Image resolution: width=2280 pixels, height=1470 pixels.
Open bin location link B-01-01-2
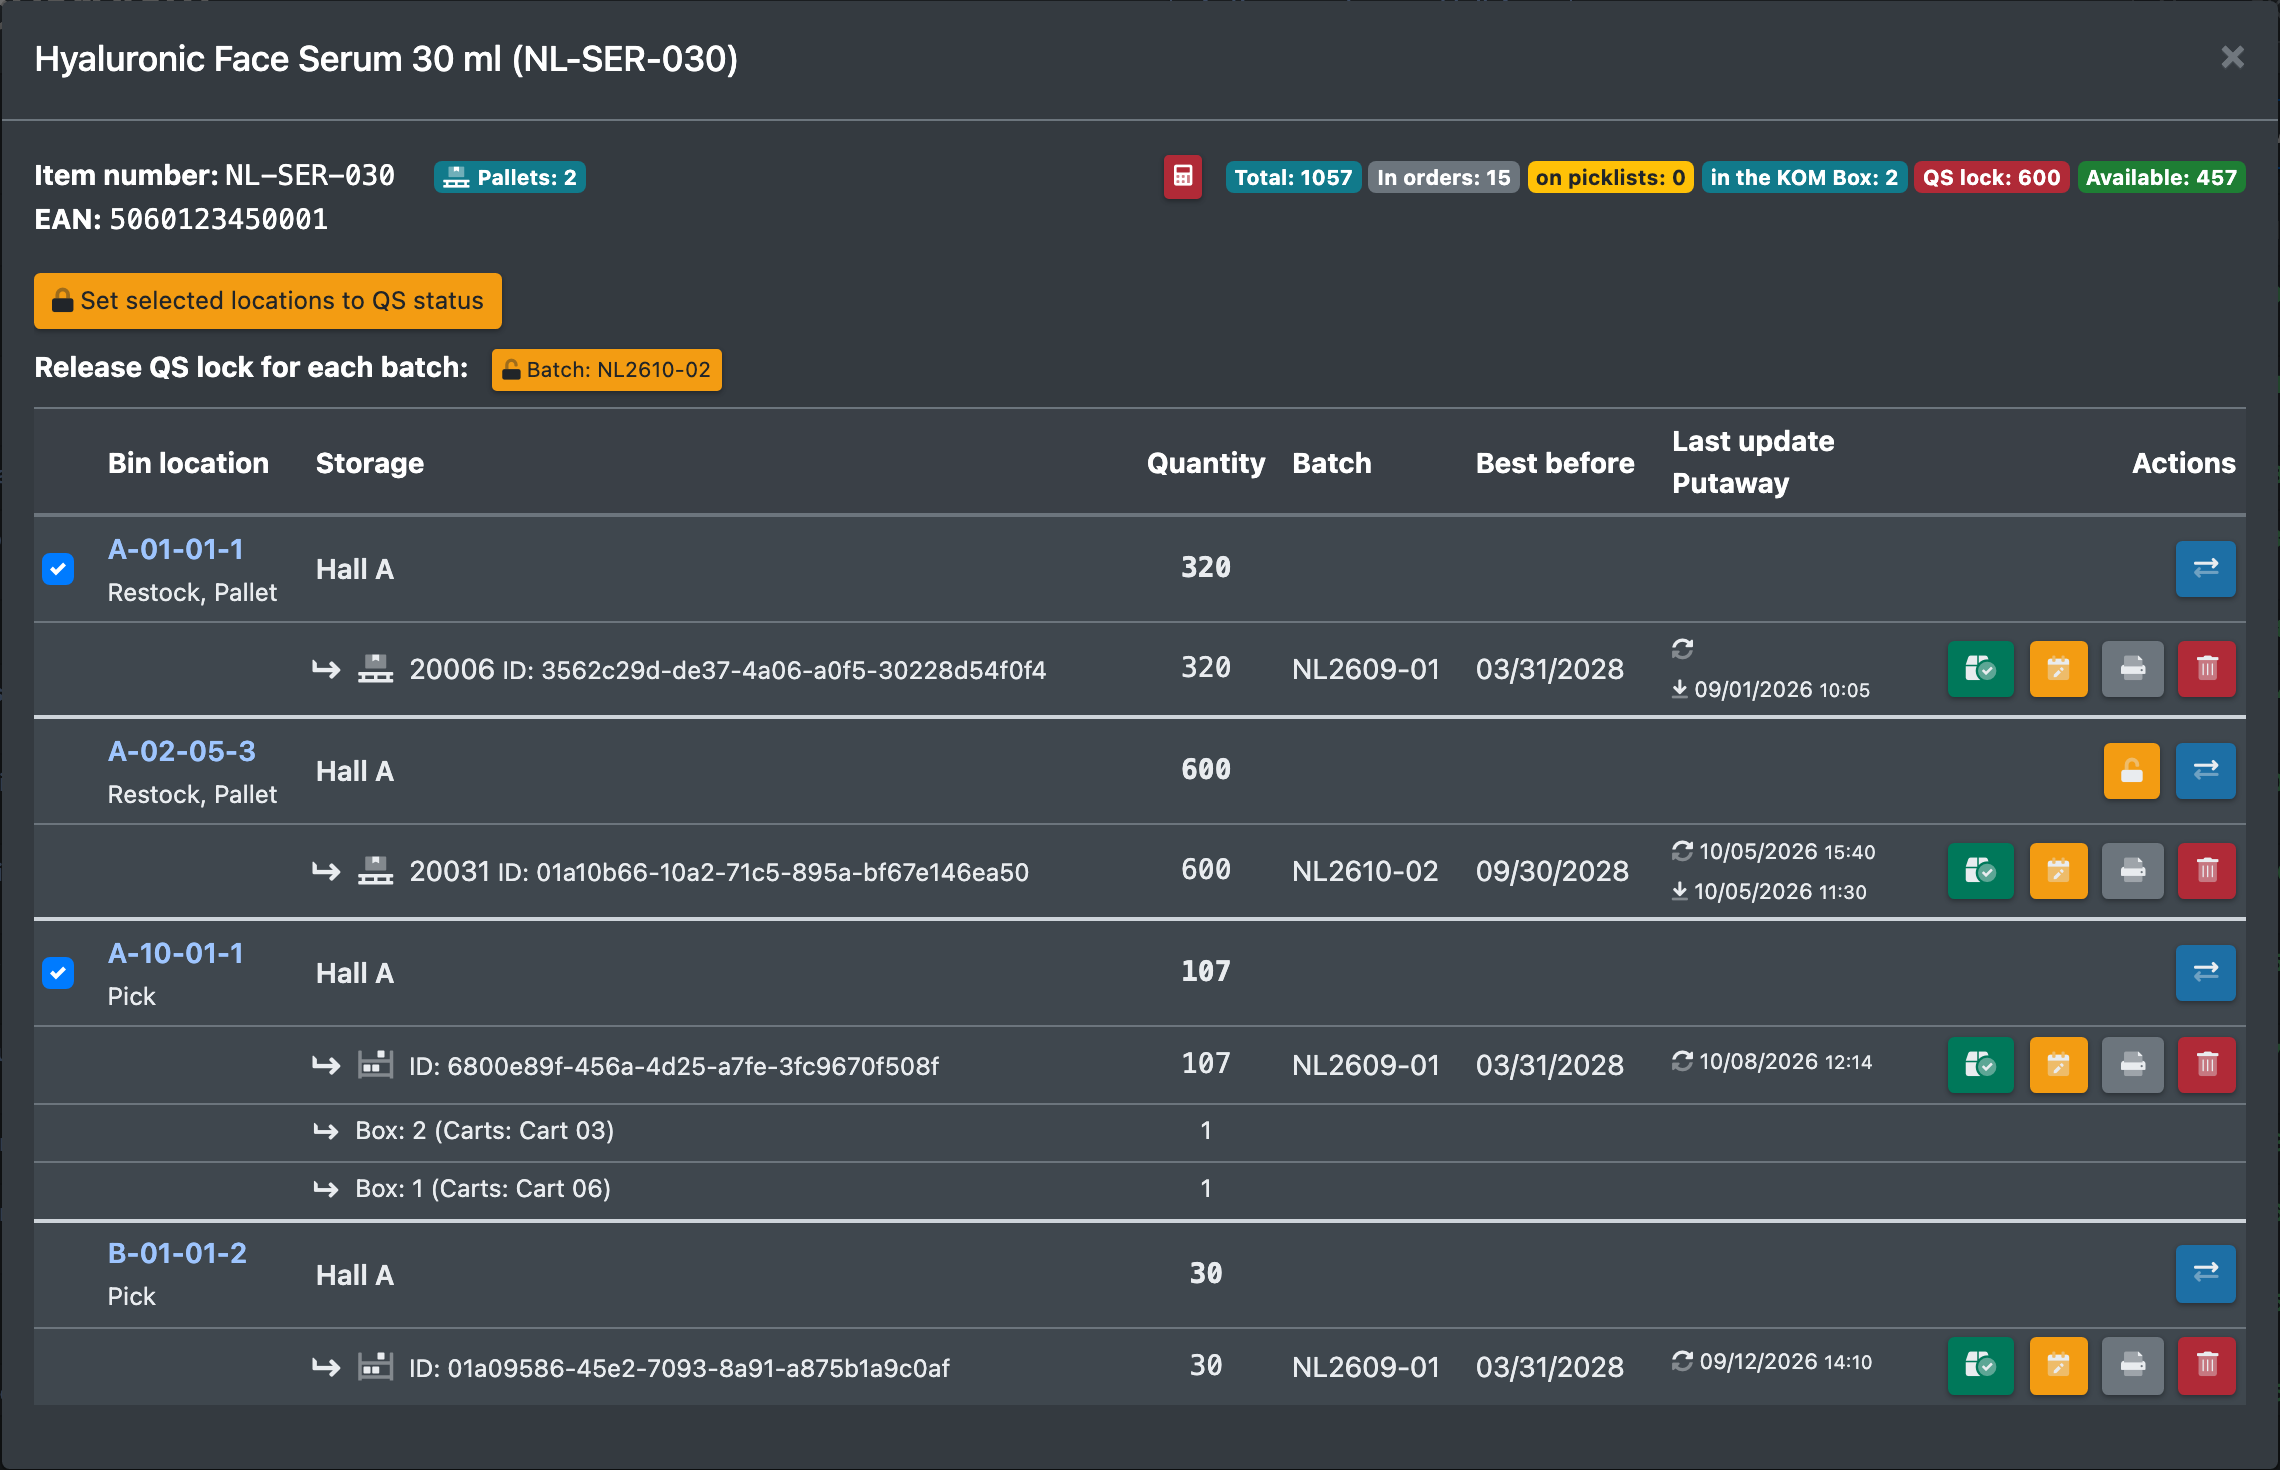click(177, 1253)
